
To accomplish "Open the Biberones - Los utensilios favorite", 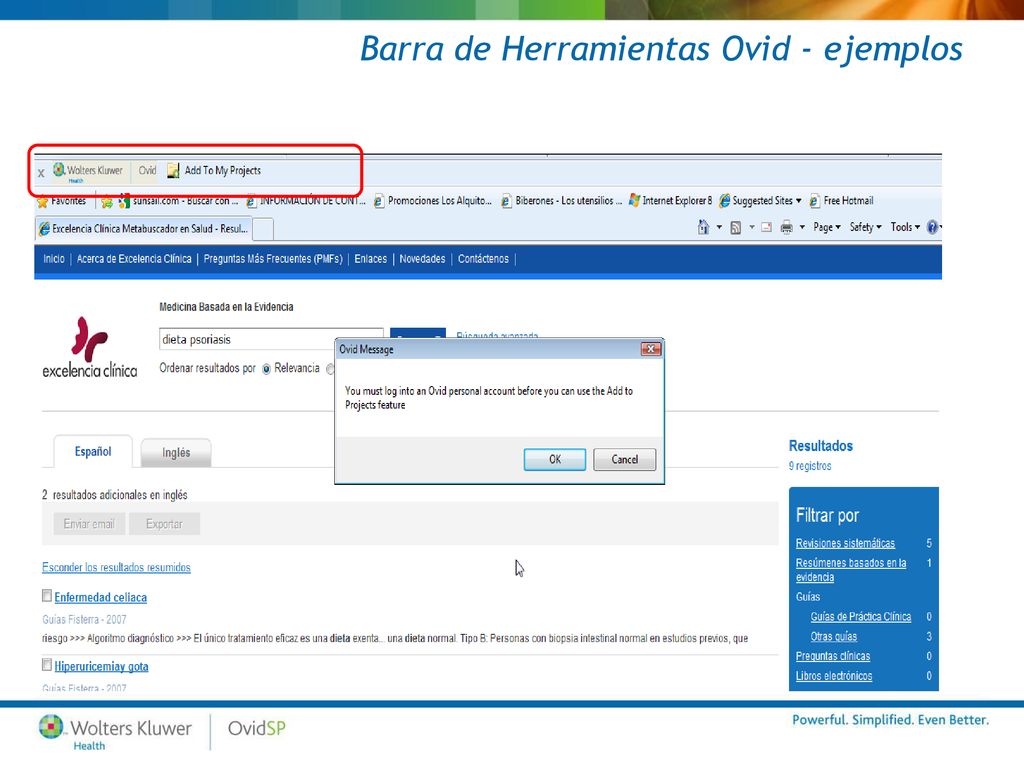I will pyautogui.click(x=561, y=201).
